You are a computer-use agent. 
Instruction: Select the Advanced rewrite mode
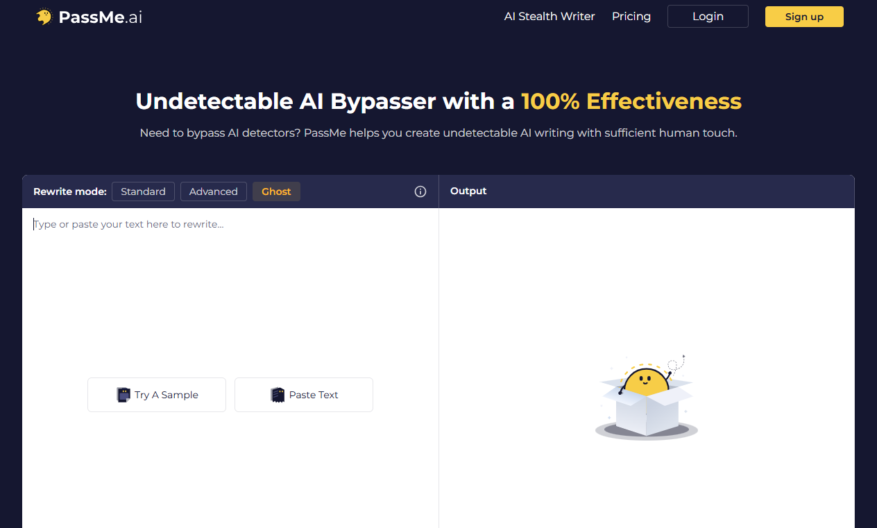click(213, 191)
